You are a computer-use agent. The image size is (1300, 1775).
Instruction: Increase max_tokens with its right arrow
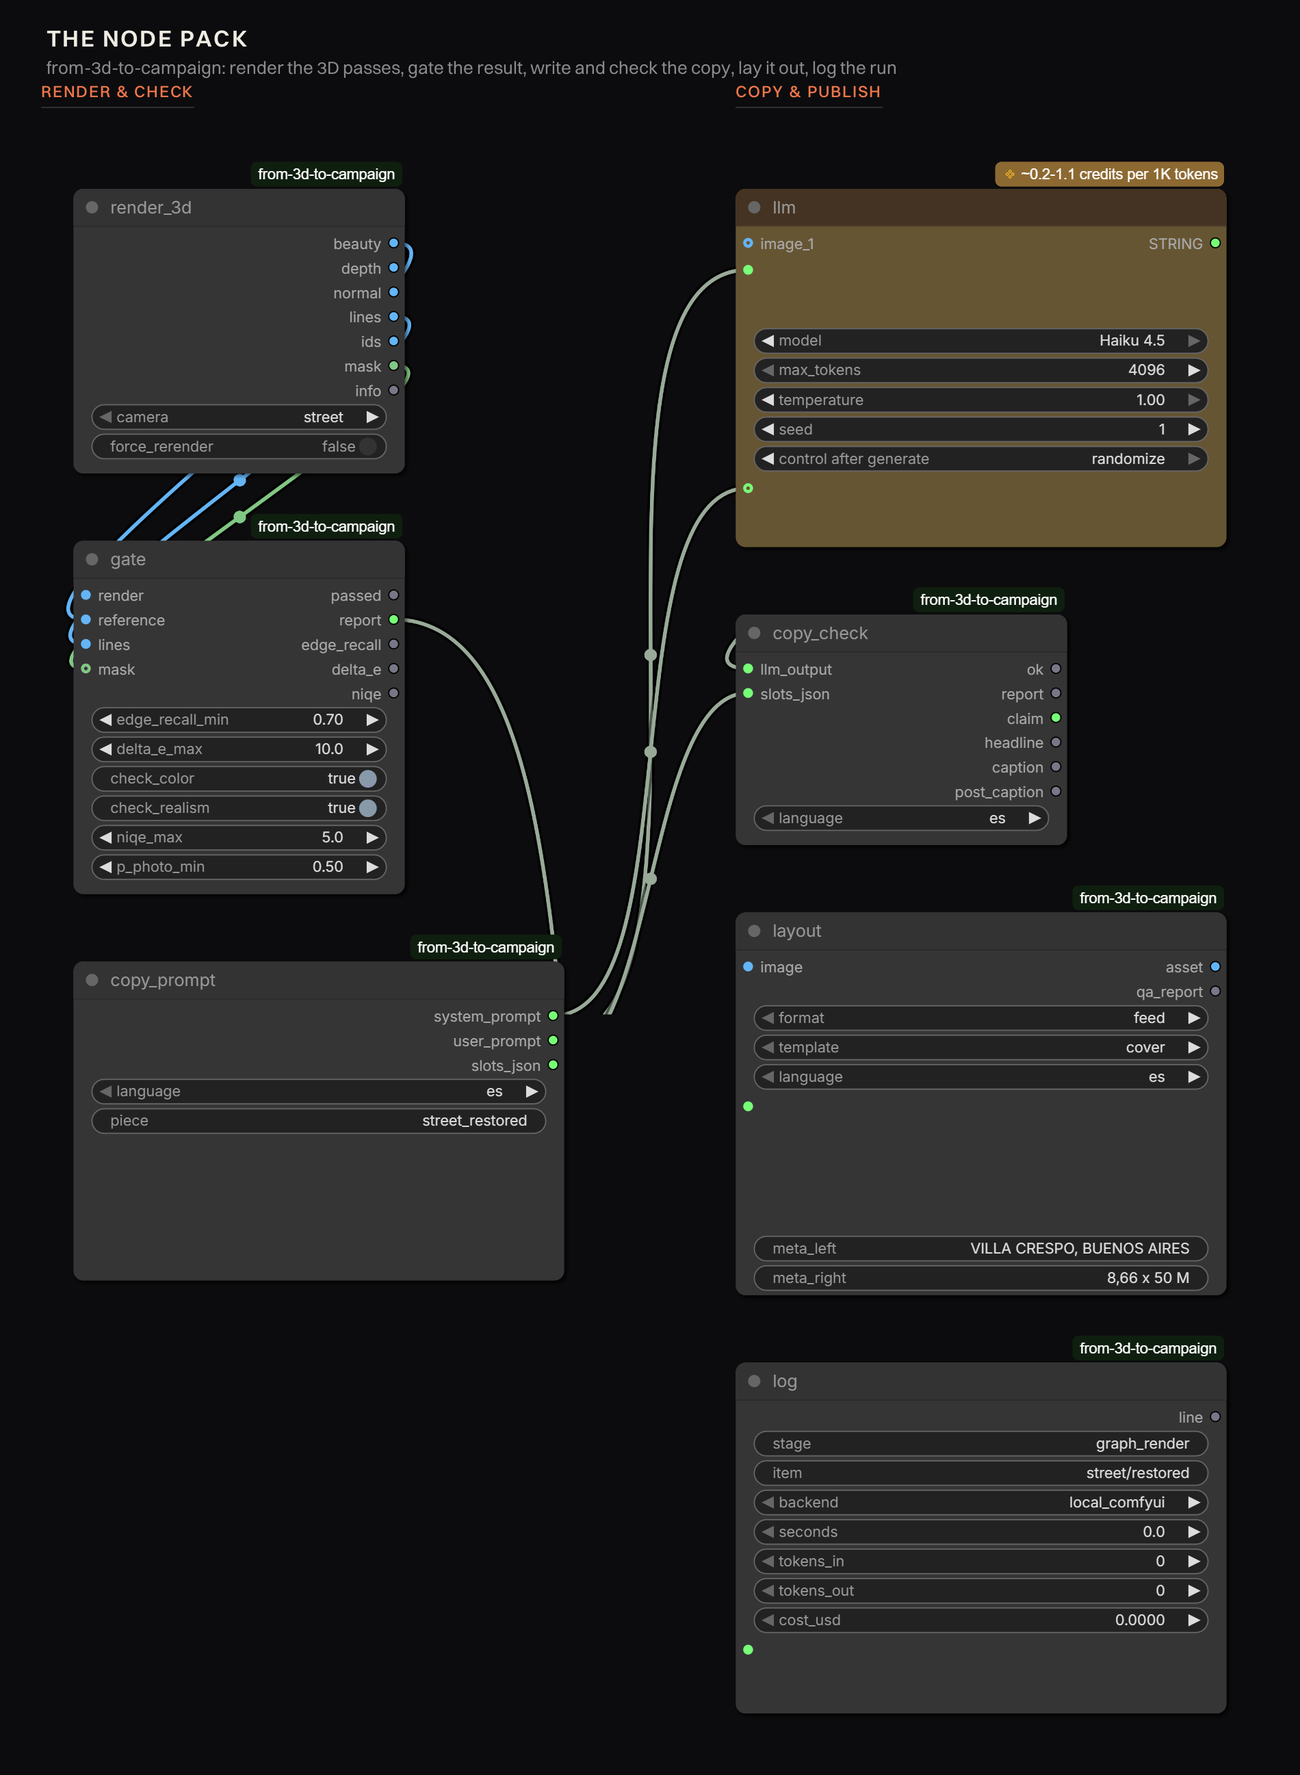point(1194,370)
